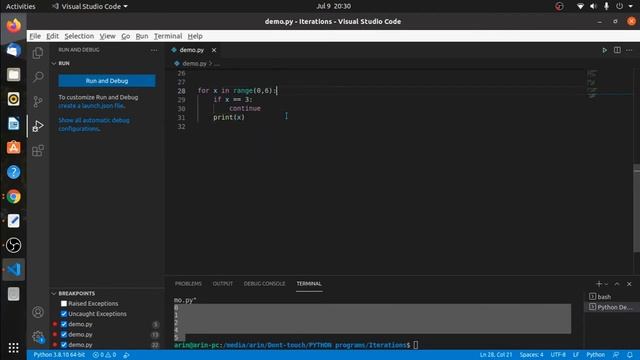Open the Explorer view in activity bar
The image size is (640, 360).
pos(38,53)
